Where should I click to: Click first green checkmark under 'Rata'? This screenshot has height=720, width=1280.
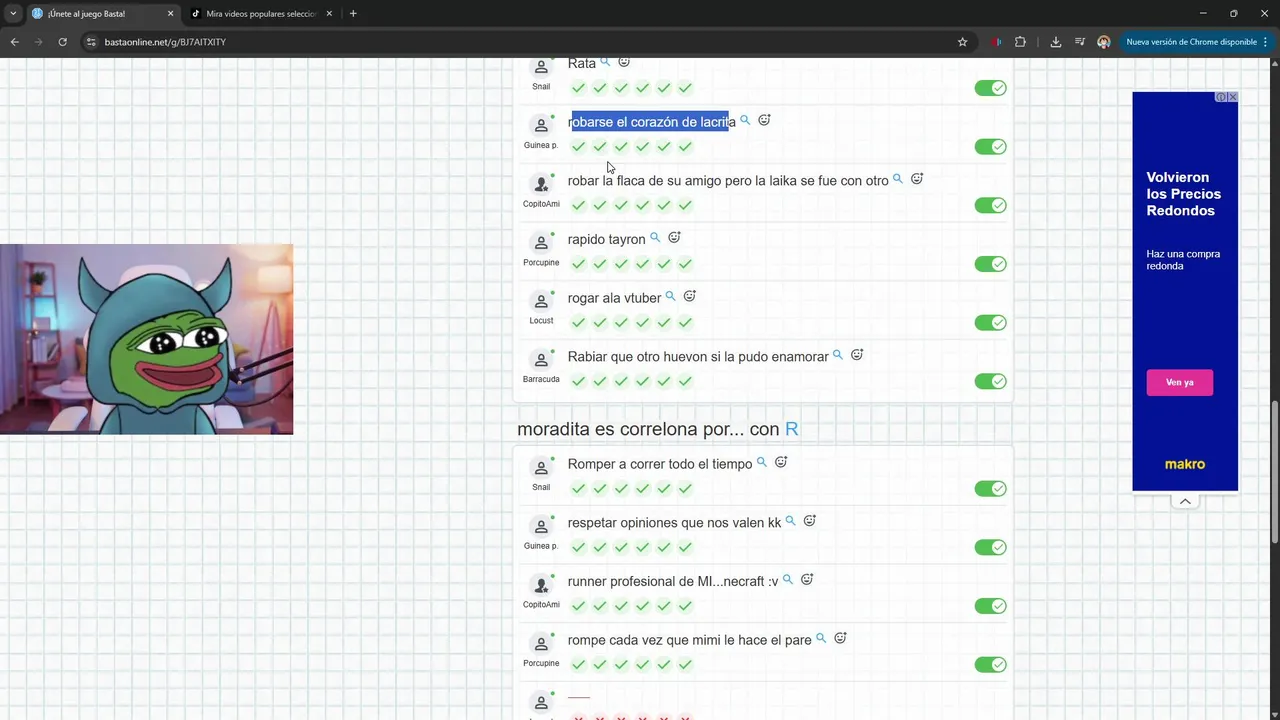pyautogui.click(x=578, y=88)
